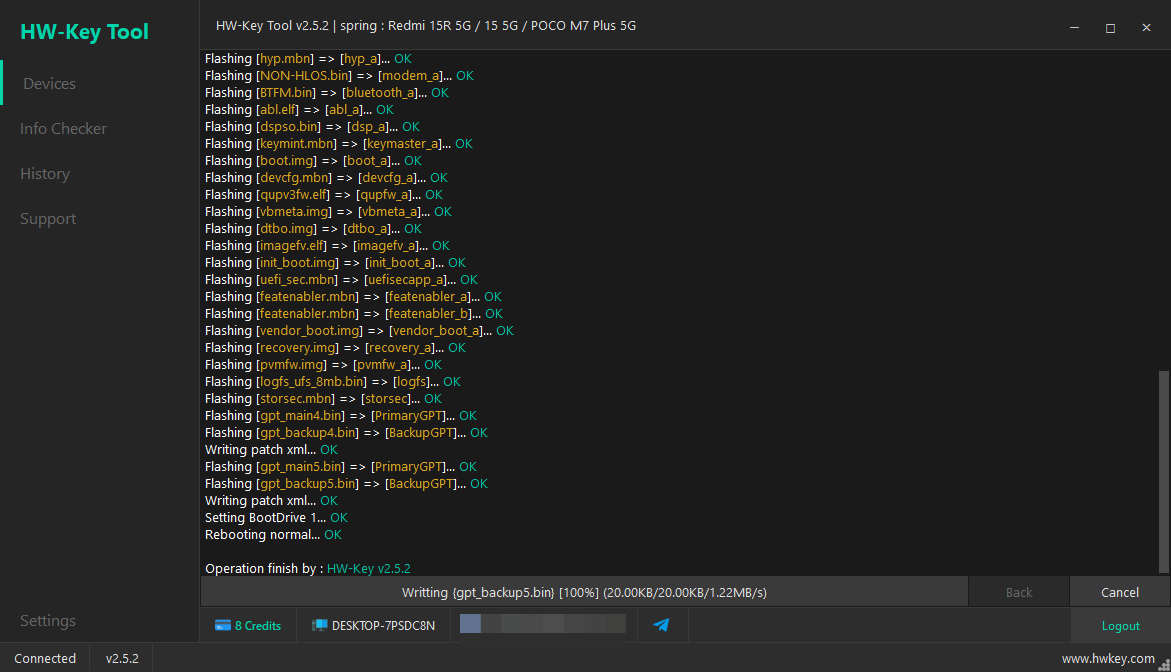The width and height of the screenshot is (1171, 672).
Task: Click the resize grip dots icon
Action: [1164, 665]
